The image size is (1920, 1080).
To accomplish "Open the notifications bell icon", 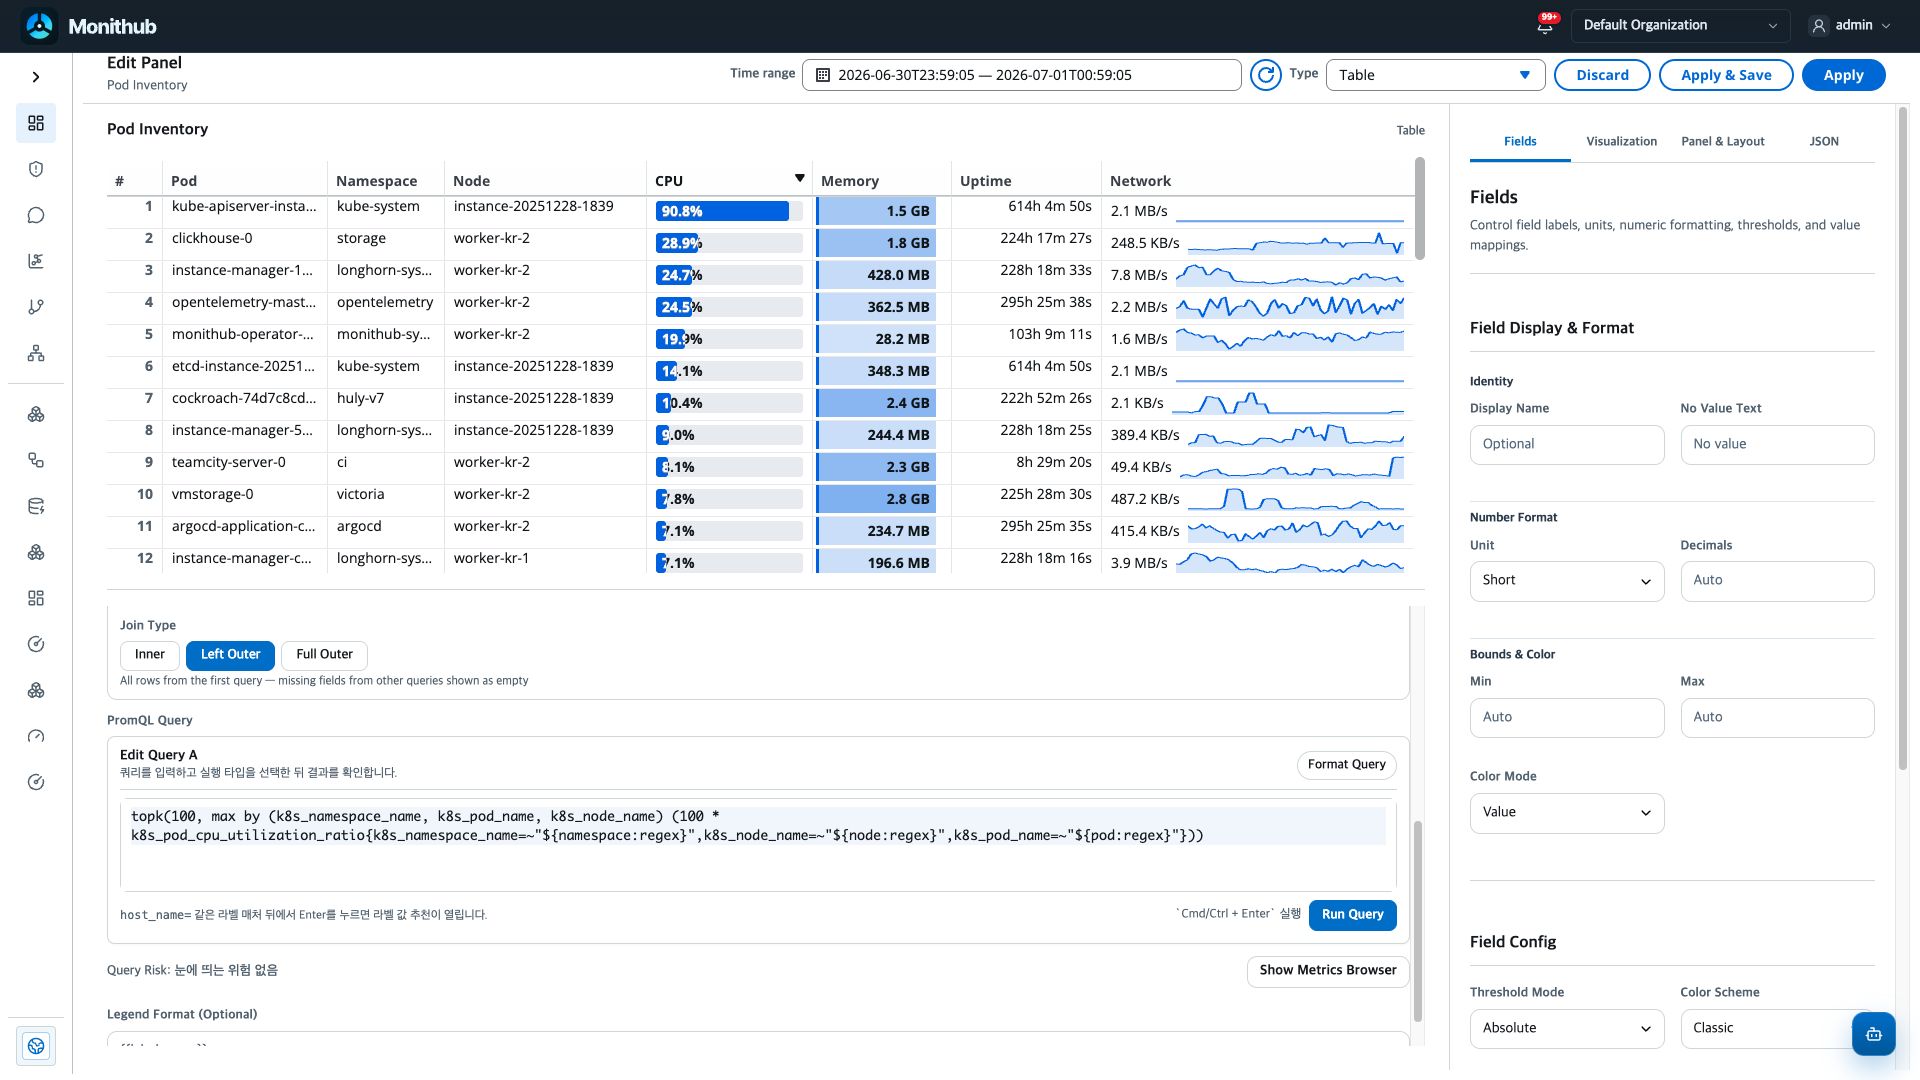I will pos(1545,26).
